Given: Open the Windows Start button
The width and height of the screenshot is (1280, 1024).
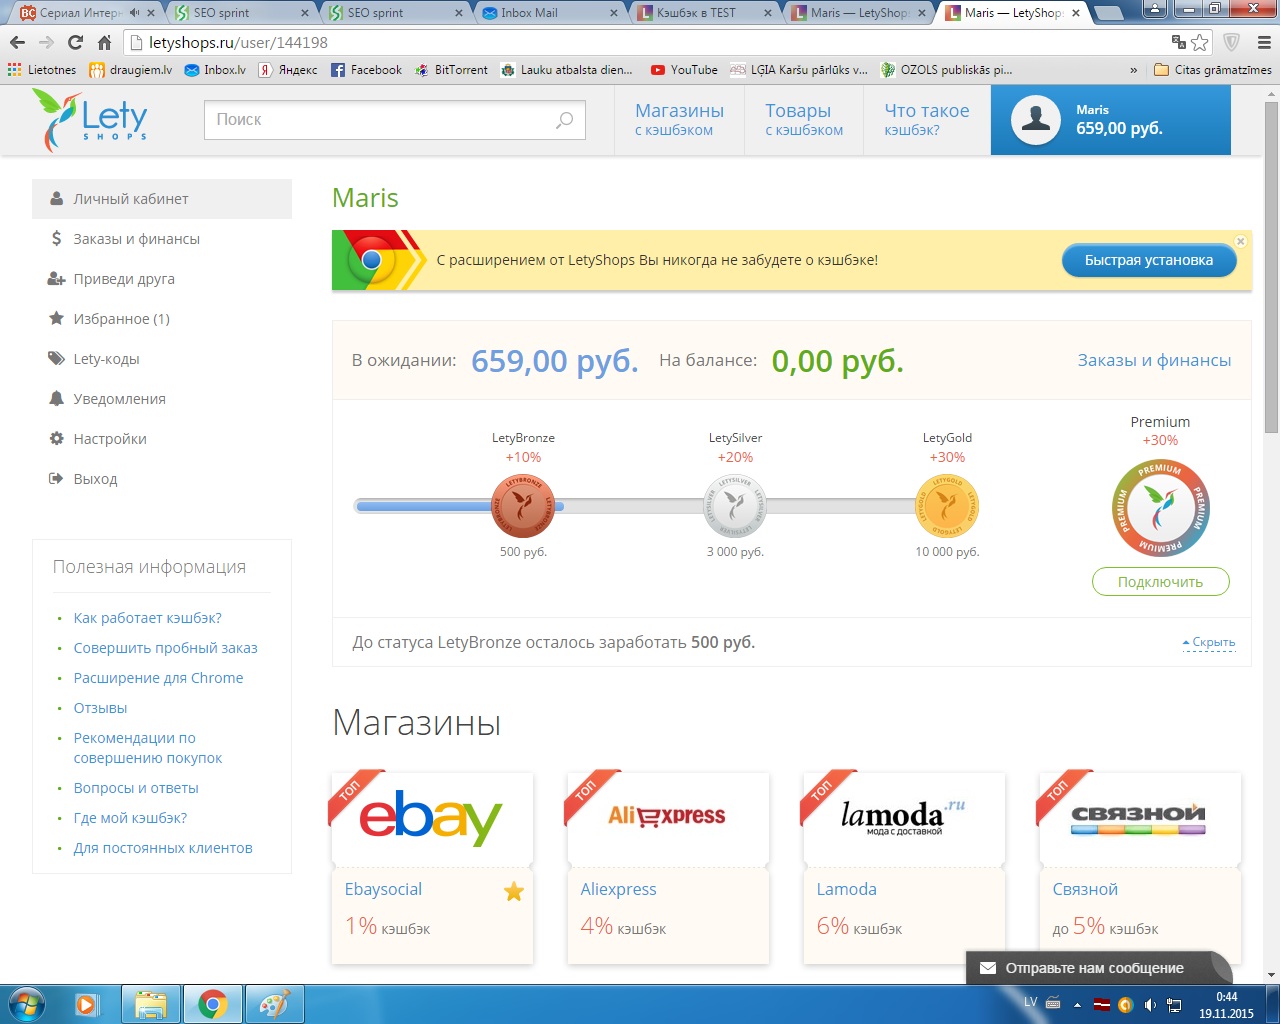Looking at the screenshot, I should [x=26, y=1004].
